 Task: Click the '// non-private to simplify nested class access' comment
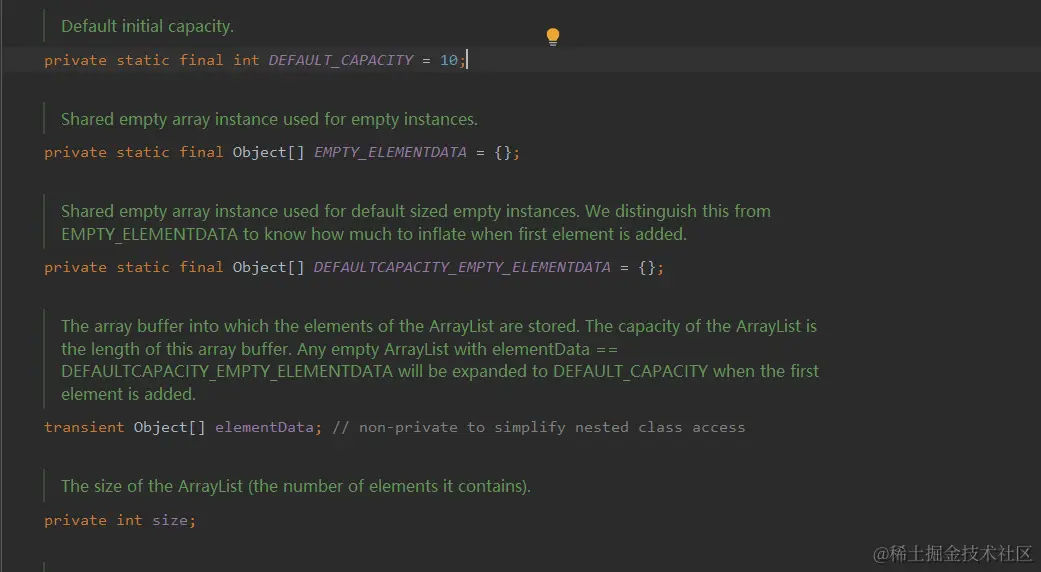538,427
